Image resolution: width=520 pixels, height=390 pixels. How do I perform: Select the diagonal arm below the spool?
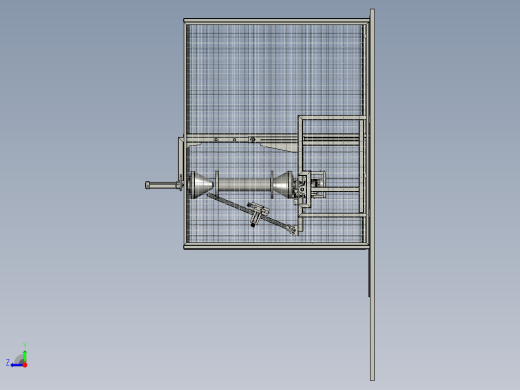click(251, 213)
